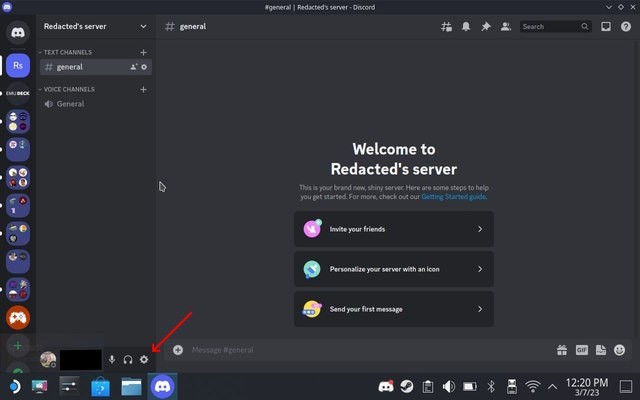The image size is (640, 400).
Task: Edit general channel settings gear
Action: coord(144,67)
